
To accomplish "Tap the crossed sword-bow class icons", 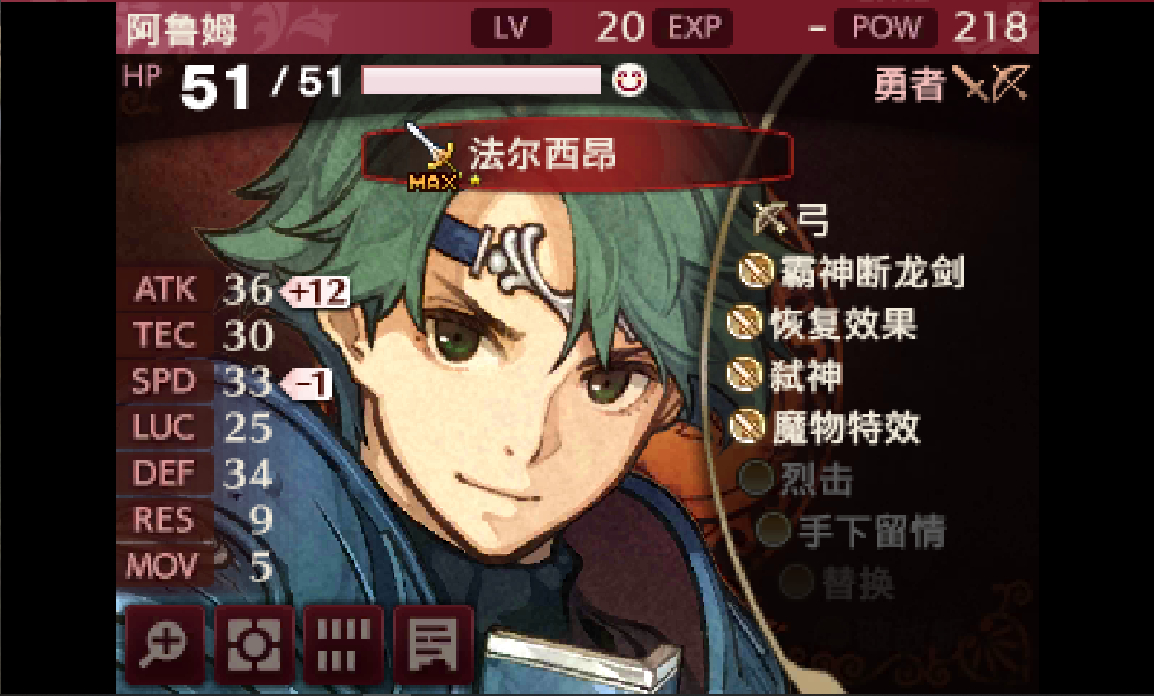I will (991, 83).
